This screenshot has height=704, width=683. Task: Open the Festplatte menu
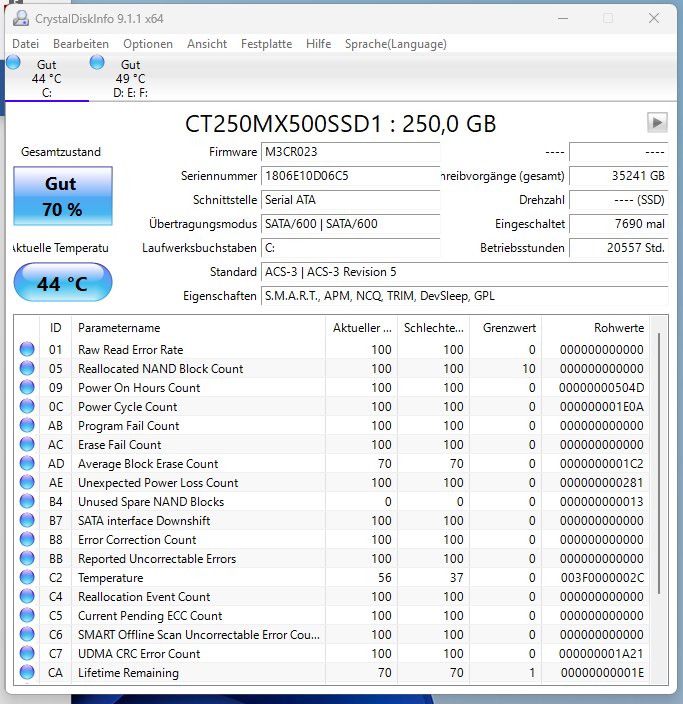tap(266, 44)
